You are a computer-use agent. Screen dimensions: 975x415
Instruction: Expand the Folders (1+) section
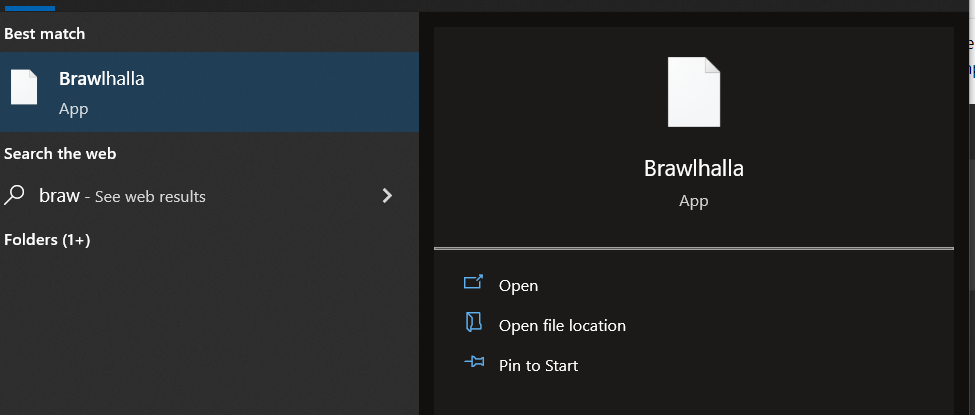(47, 240)
